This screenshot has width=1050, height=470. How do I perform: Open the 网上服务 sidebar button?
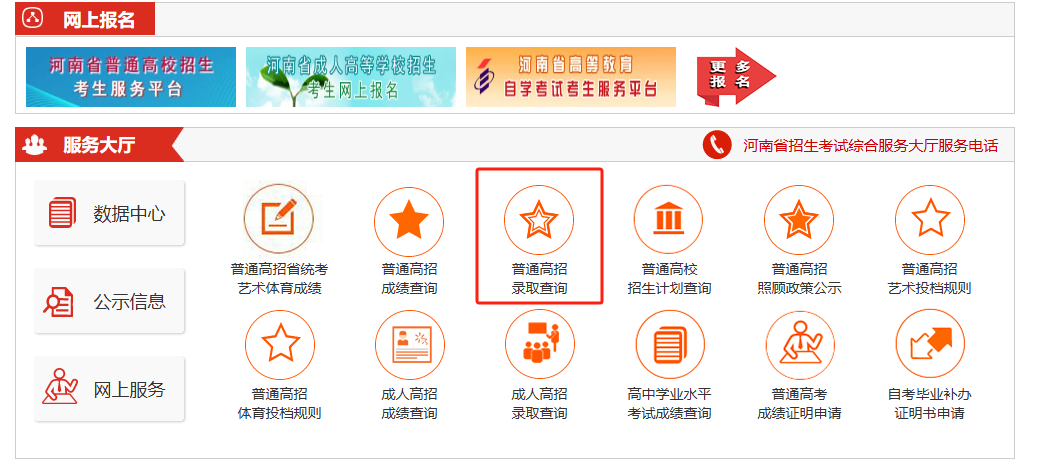click(x=109, y=388)
